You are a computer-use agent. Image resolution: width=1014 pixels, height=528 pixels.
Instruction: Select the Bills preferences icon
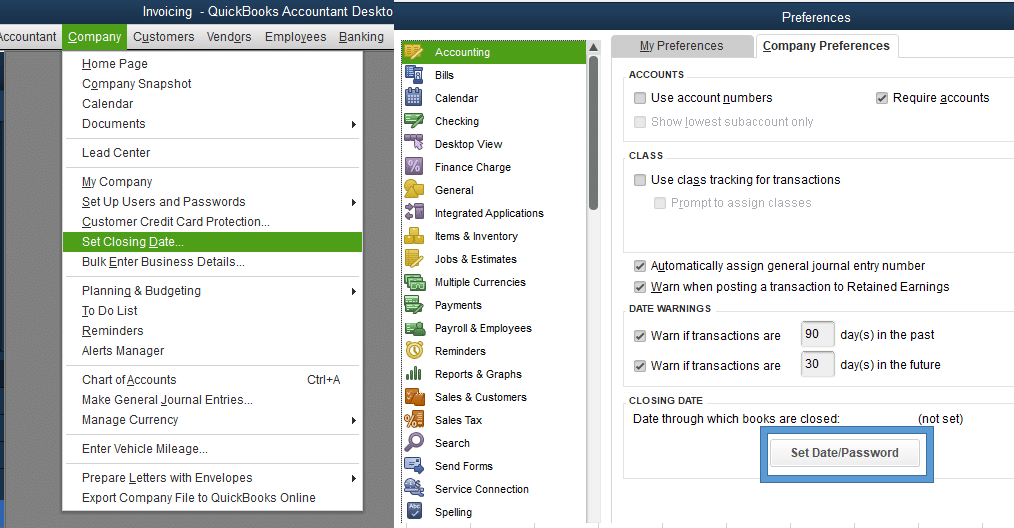tap(414, 75)
